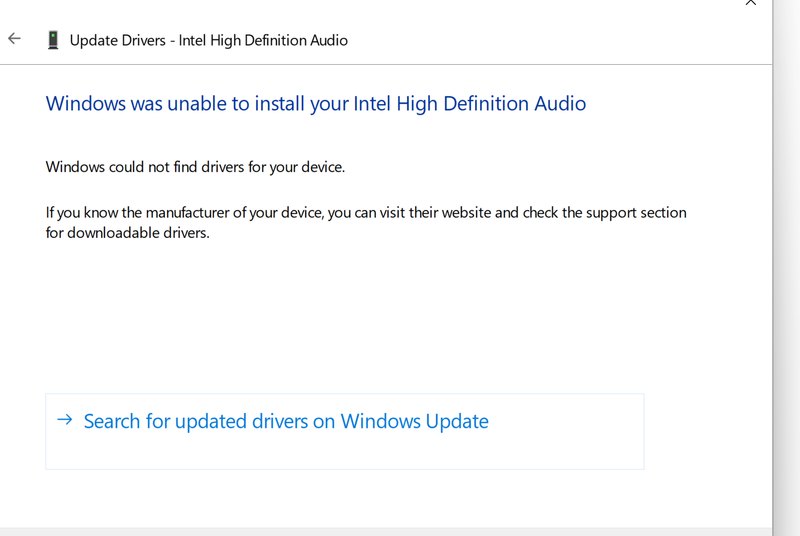Click the back arrow button
Image resolution: width=800 pixels, height=536 pixels.
point(14,39)
